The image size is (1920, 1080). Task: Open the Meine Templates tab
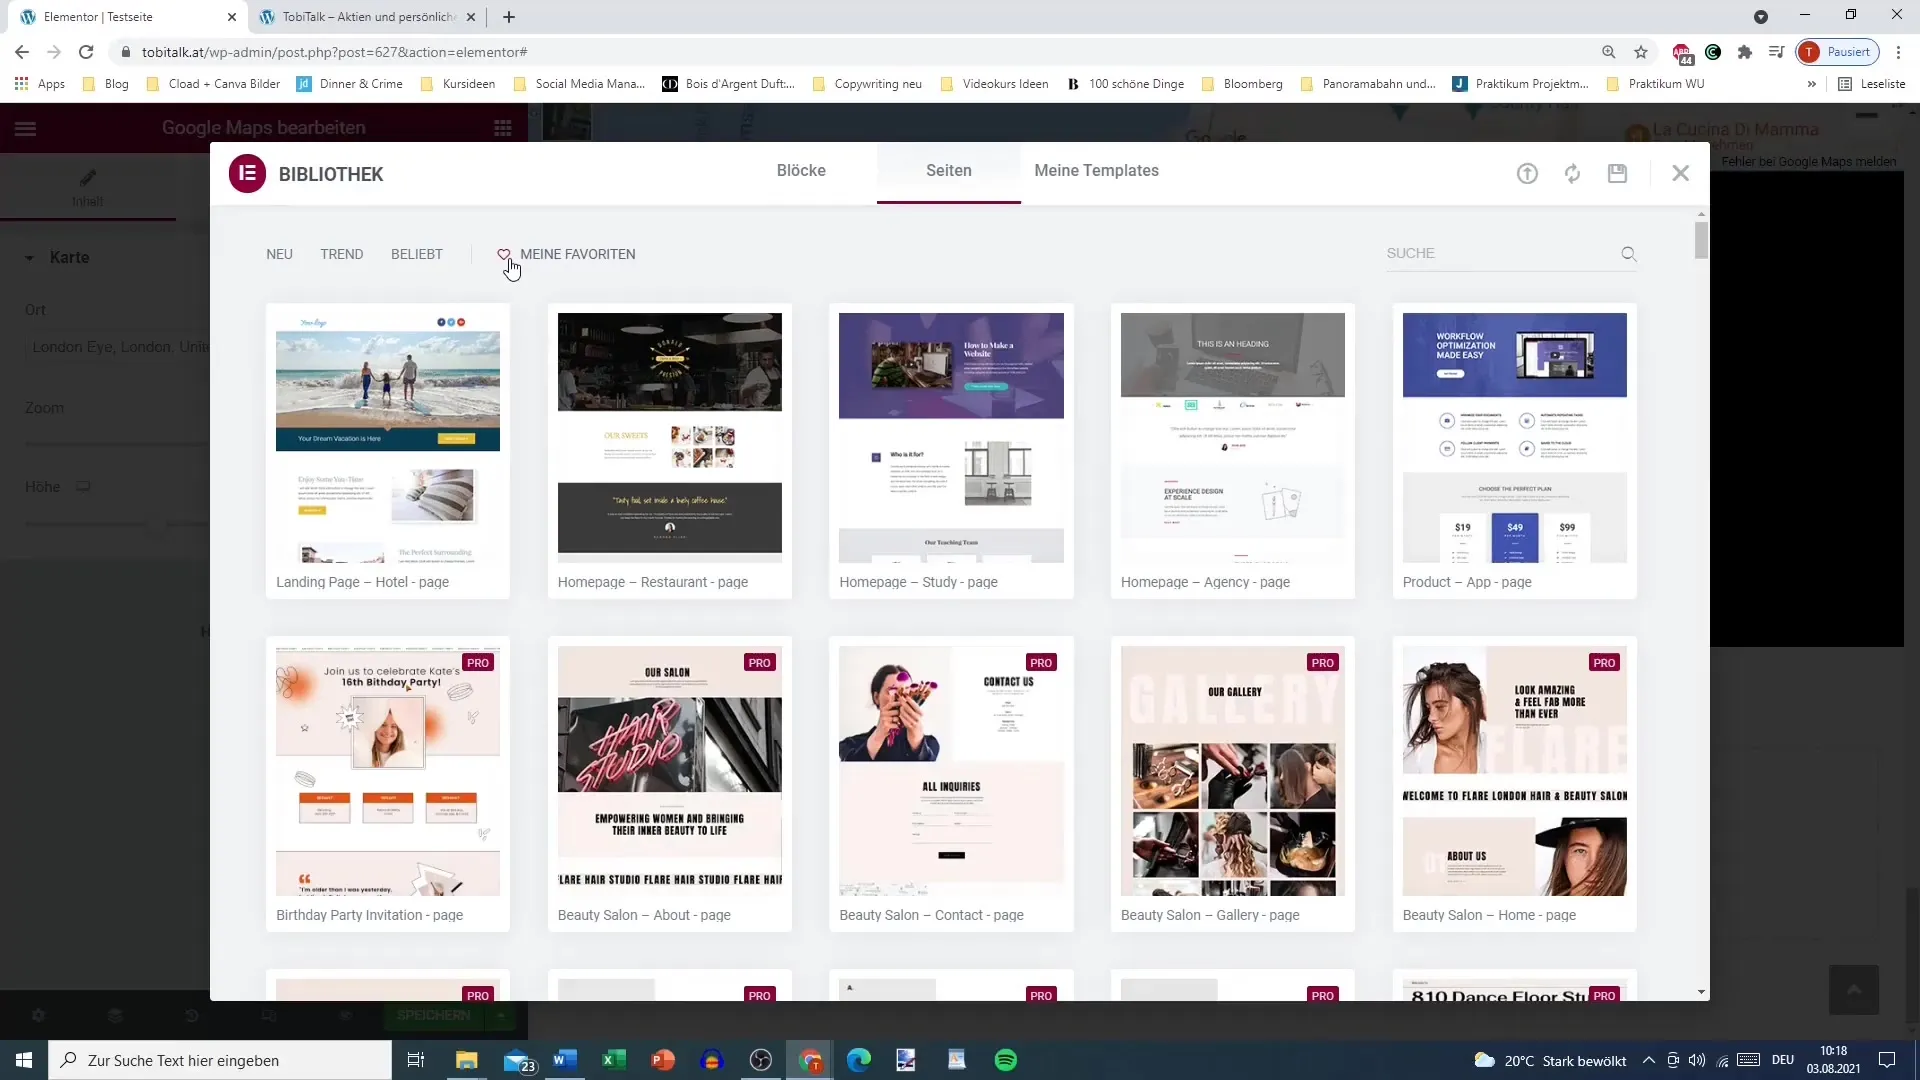pyautogui.click(x=1096, y=171)
